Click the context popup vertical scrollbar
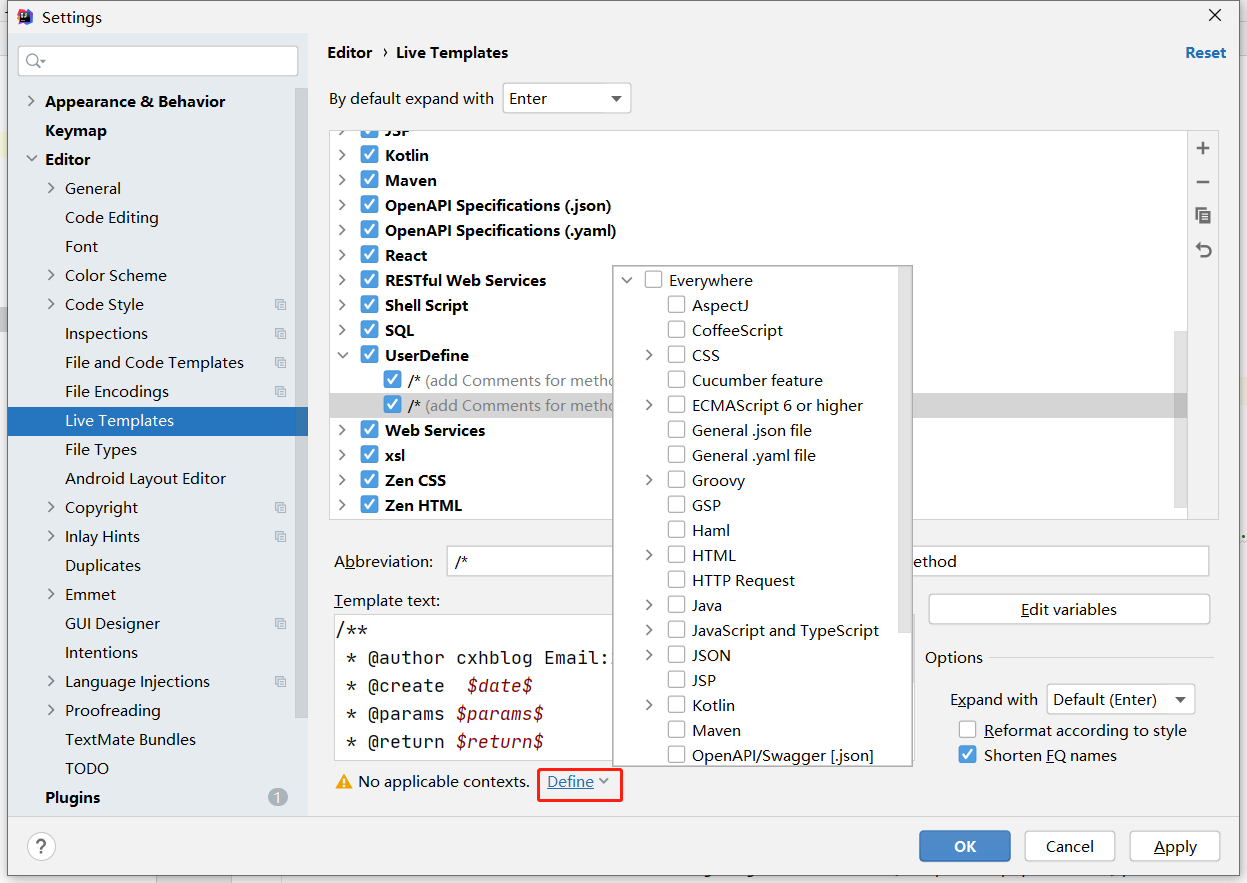 pyautogui.click(x=905, y=450)
